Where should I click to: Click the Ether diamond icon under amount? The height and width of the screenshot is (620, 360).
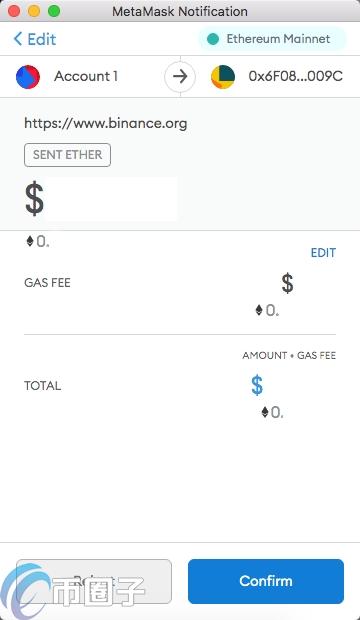pyautogui.click(x=30, y=241)
